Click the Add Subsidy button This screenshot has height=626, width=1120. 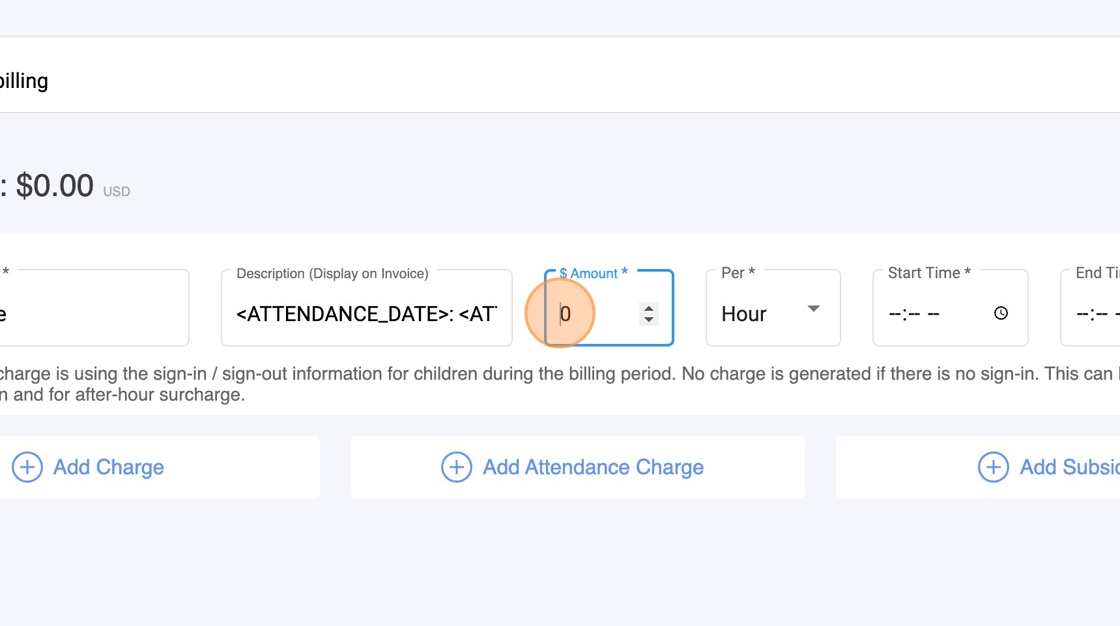click(x=978, y=467)
